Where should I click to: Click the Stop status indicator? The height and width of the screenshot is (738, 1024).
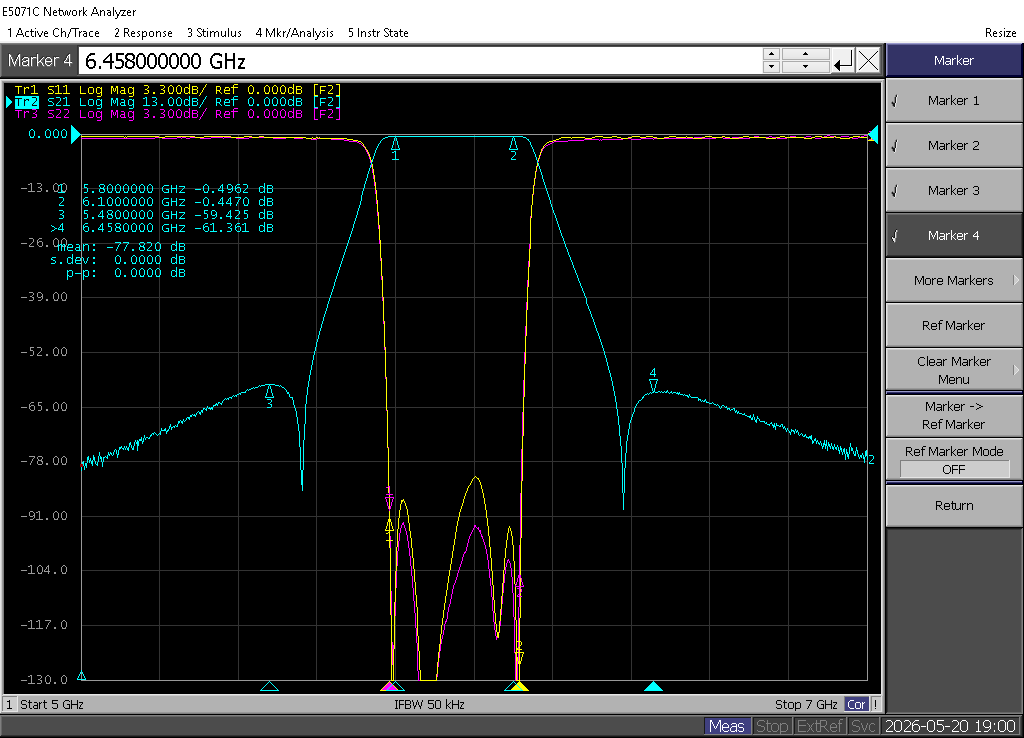[x=772, y=726]
